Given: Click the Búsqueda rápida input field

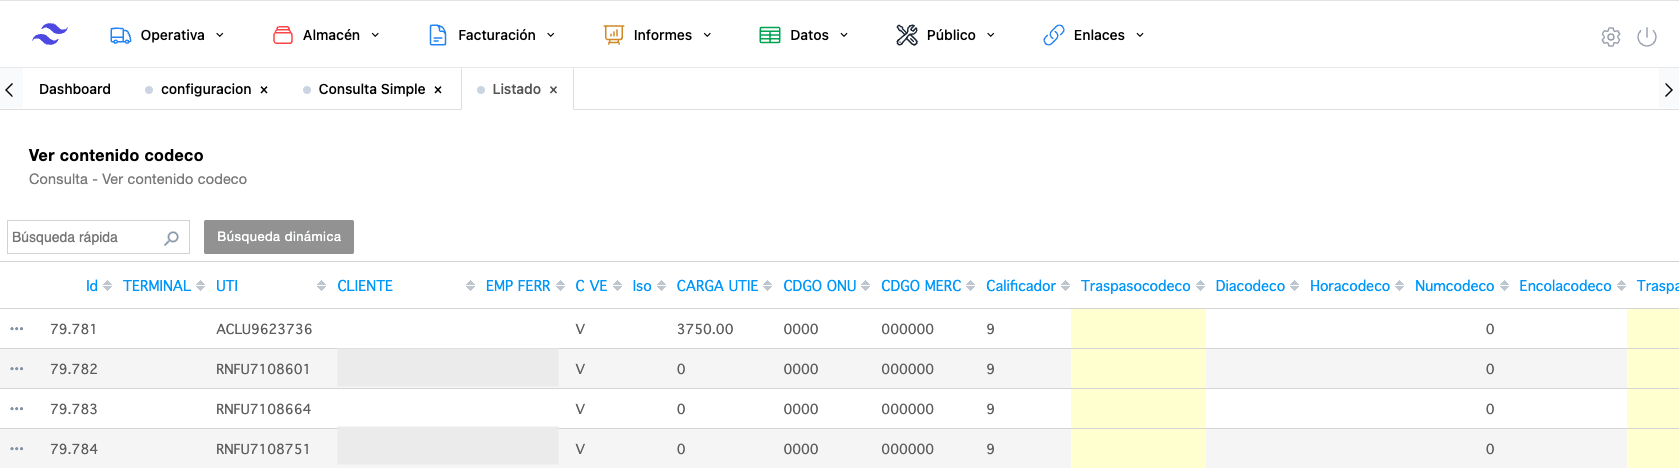Looking at the screenshot, I should pyautogui.click(x=84, y=238).
